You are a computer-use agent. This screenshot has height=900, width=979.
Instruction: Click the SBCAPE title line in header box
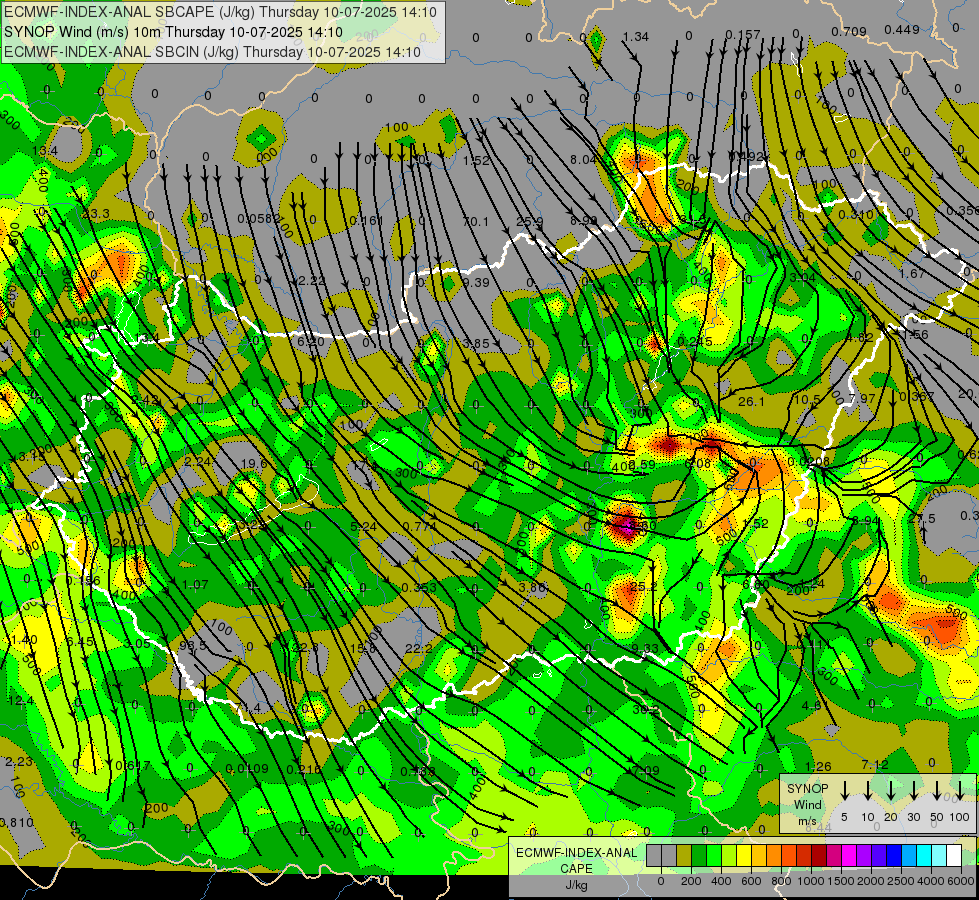220,12
